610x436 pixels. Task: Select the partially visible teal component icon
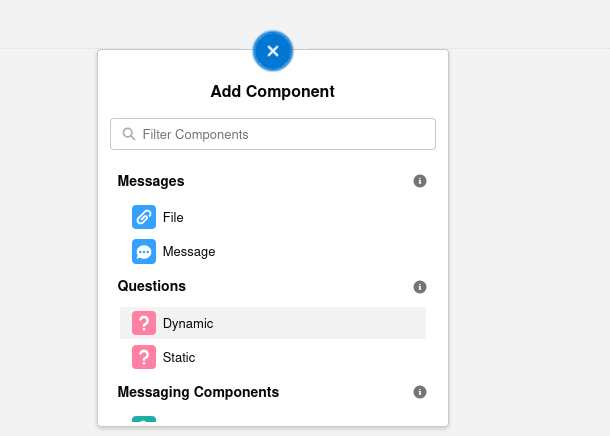144,419
